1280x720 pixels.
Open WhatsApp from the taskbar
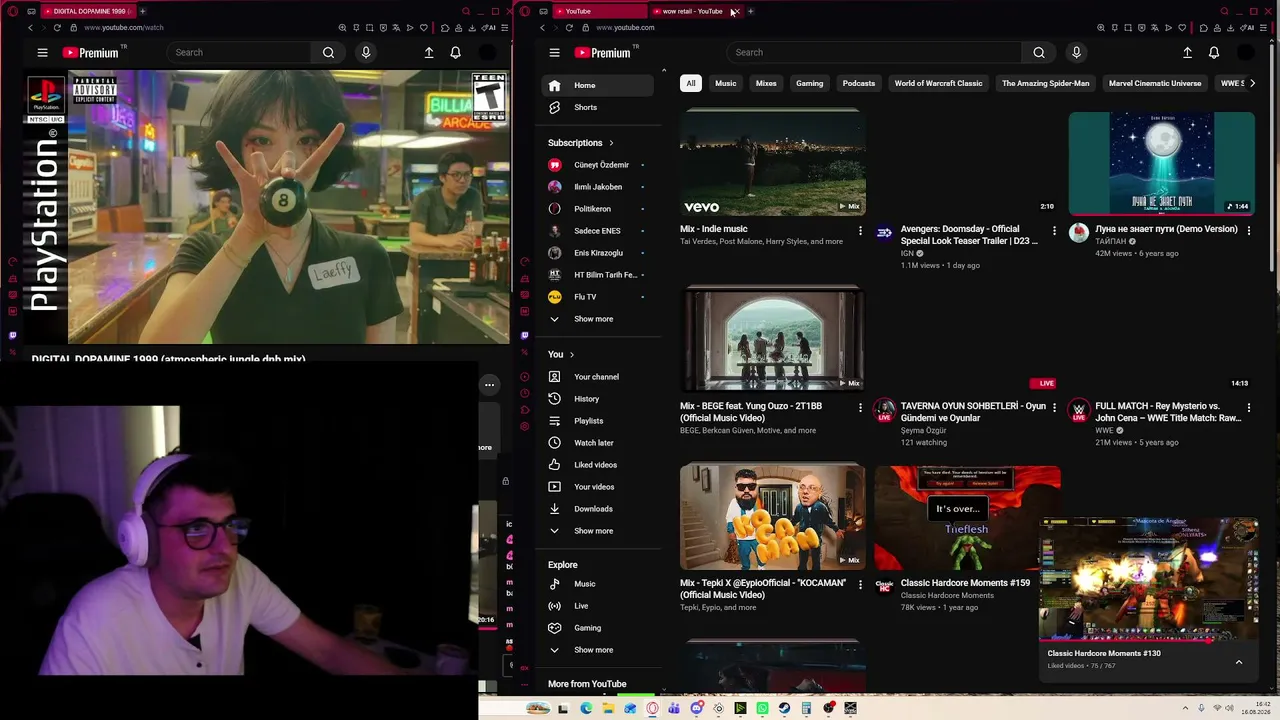click(762, 709)
